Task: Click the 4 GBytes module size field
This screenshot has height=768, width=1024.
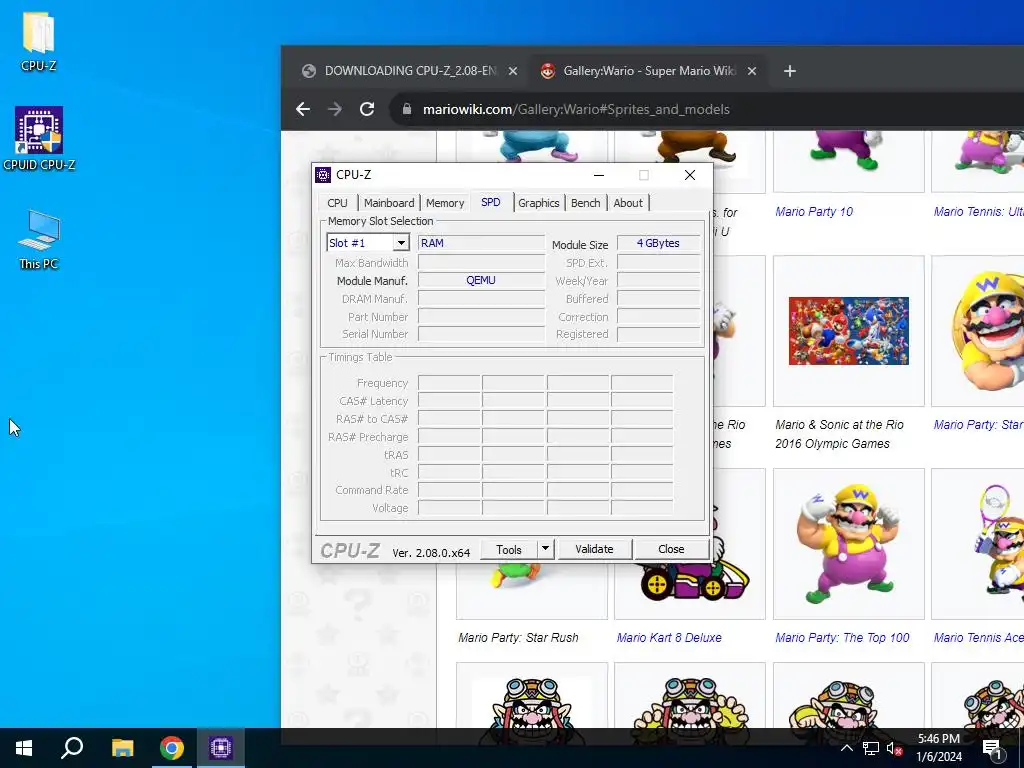Action: pyautogui.click(x=658, y=243)
